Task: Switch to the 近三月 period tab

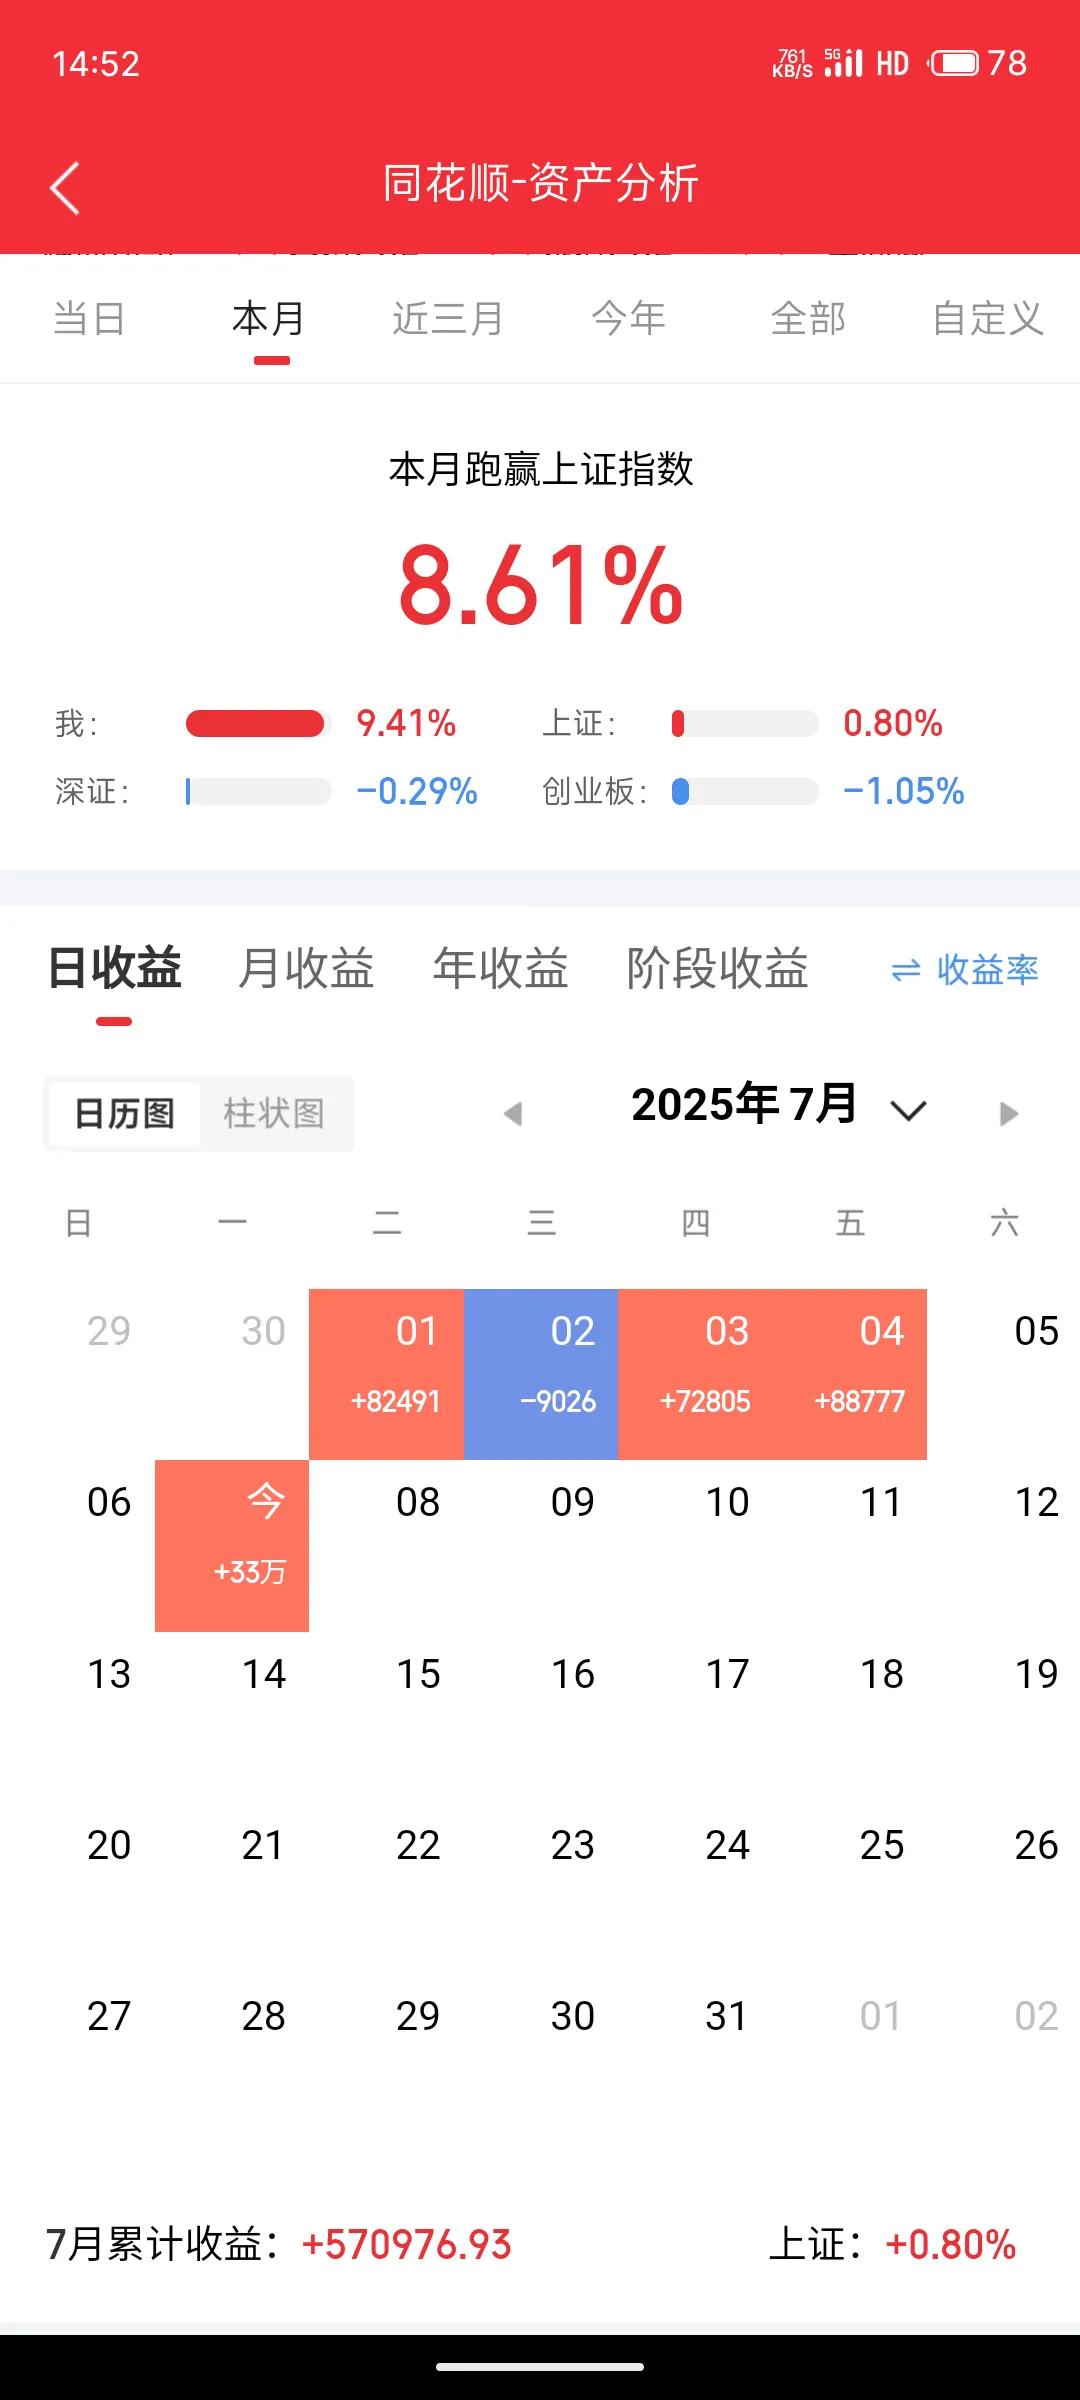Action: [448, 319]
